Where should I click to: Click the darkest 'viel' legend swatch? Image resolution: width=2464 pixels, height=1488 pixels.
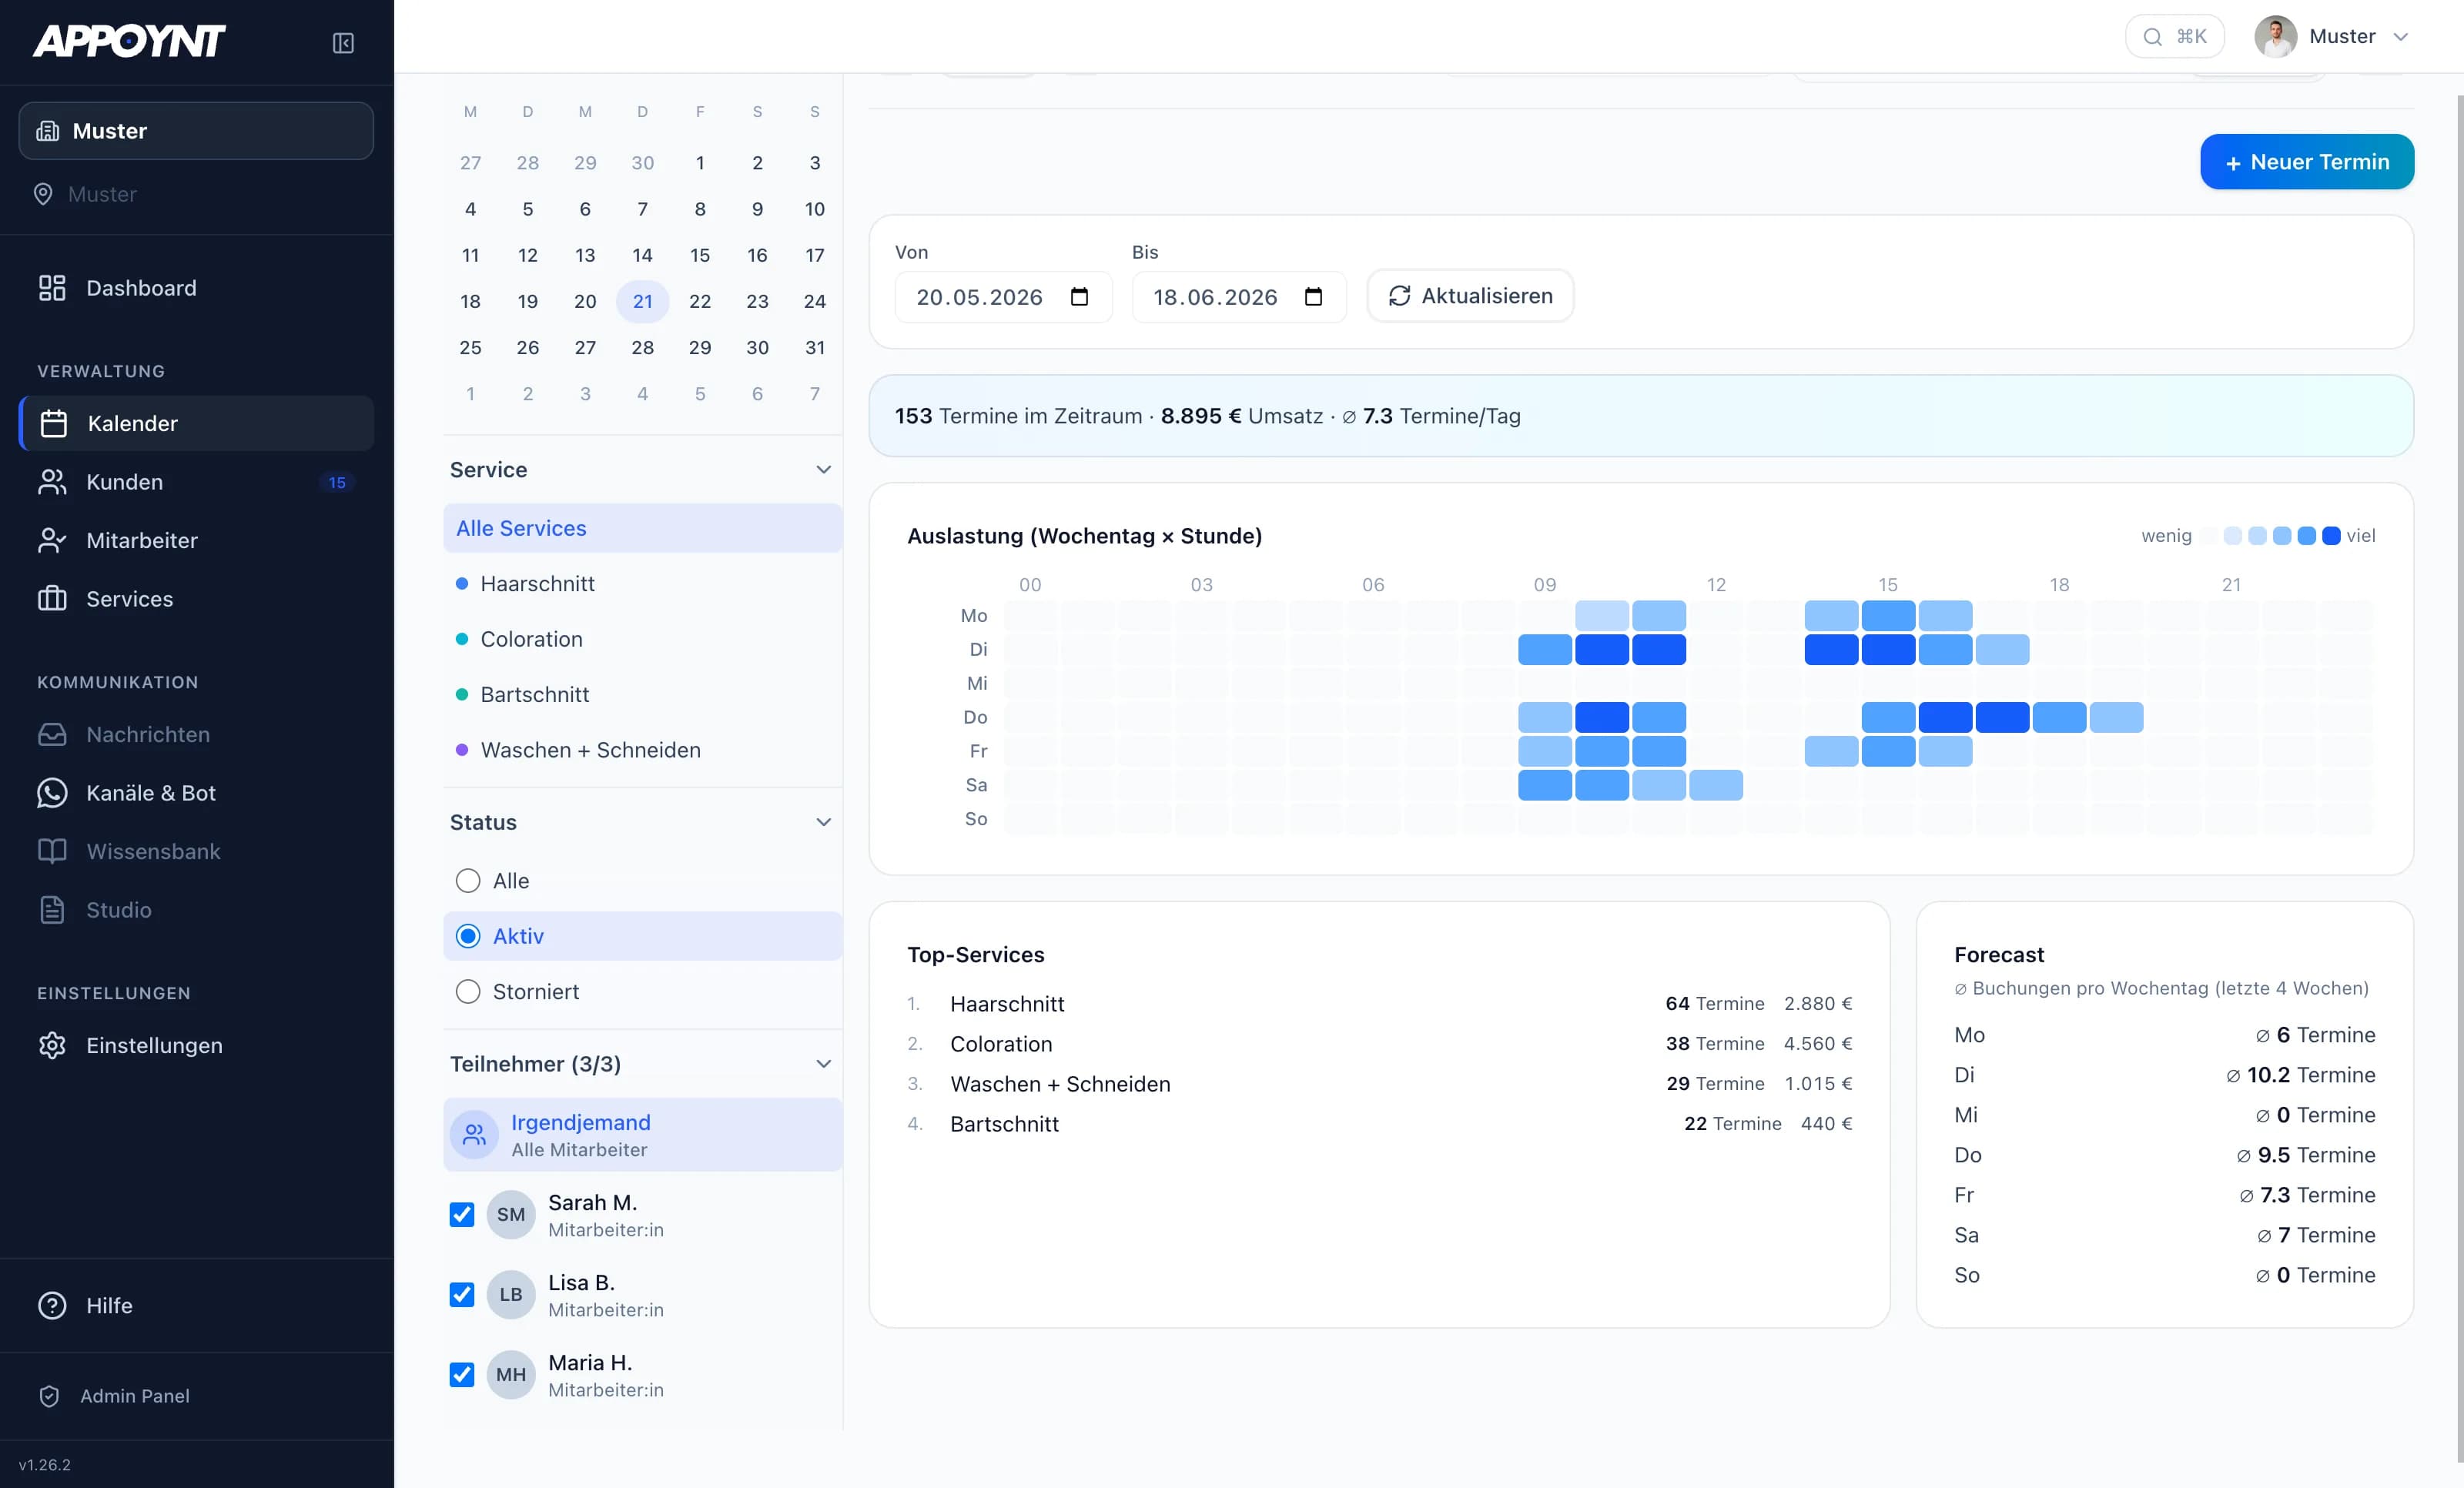(2331, 536)
